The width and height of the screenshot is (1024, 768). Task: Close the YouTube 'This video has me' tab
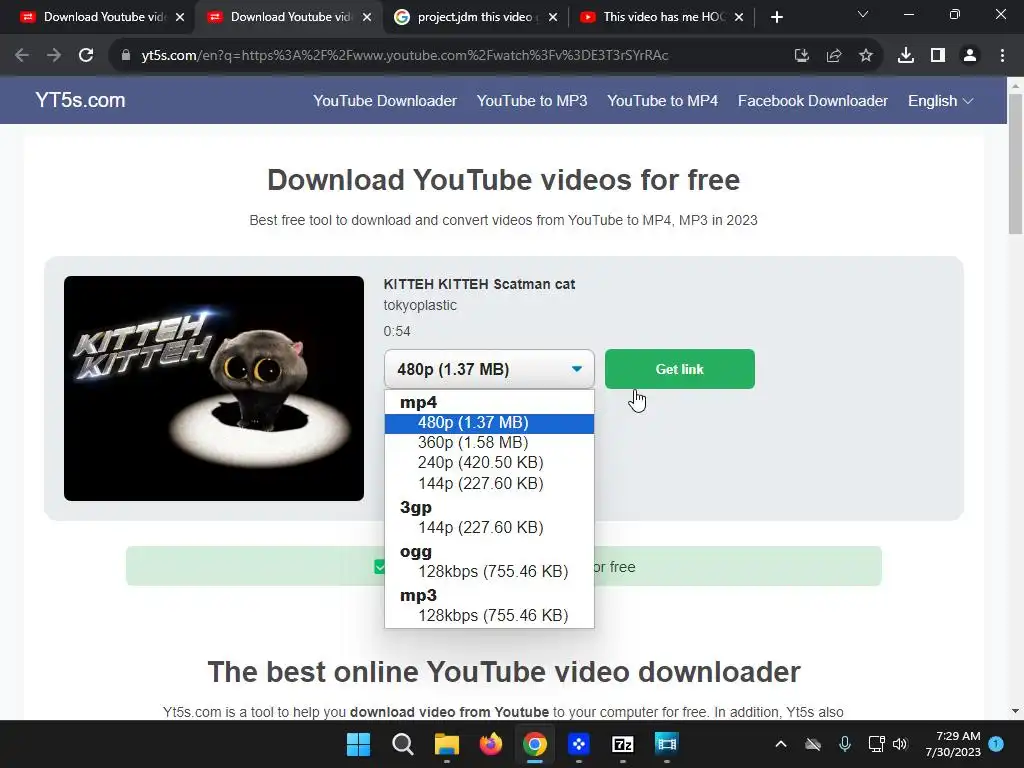click(x=739, y=17)
